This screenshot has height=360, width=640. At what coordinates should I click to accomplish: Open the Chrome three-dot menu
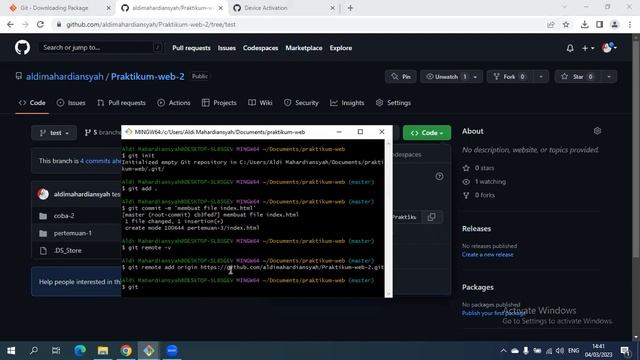630,25
